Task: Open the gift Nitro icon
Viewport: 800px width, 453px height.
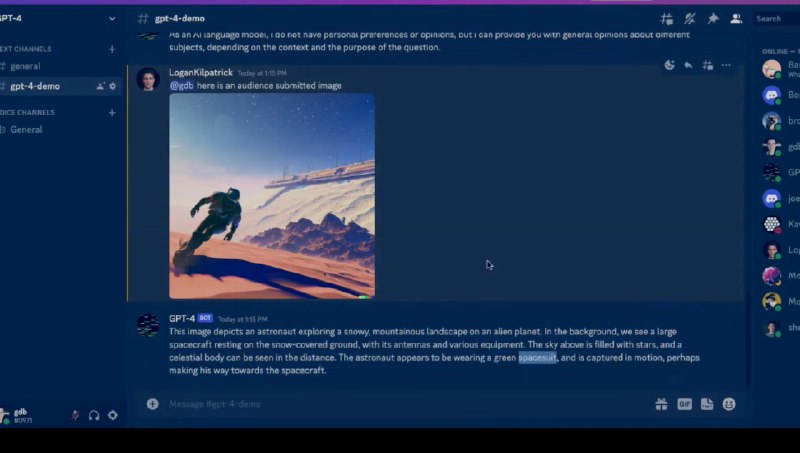Action: (661, 404)
